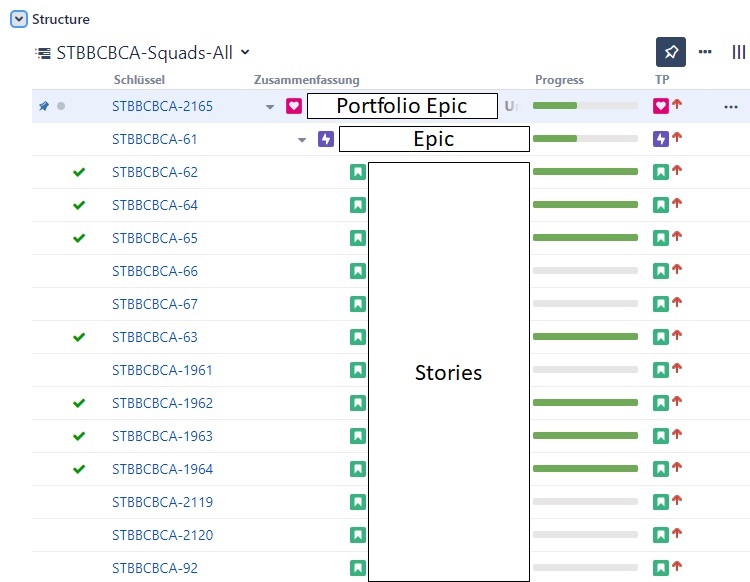Viewport: 750px width, 582px height.
Task: Click the key STBBCBCA-1962
Action: click(162, 403)
